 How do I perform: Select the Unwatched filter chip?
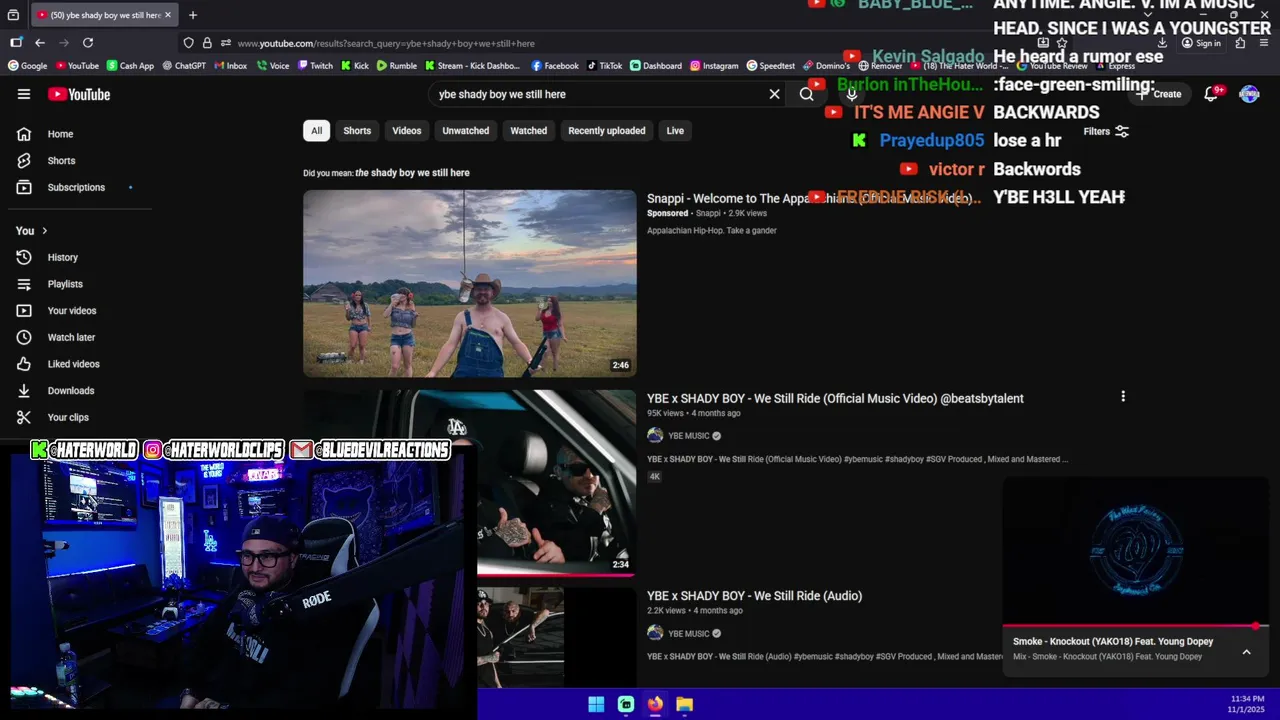466,131
